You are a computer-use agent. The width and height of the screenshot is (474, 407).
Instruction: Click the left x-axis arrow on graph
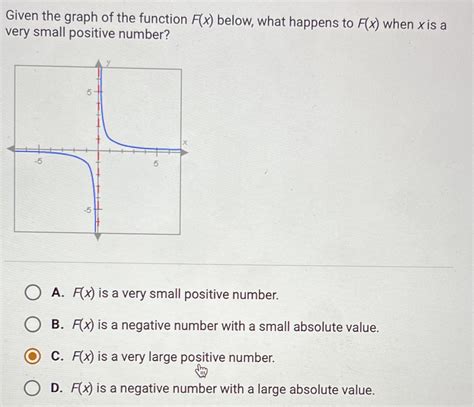pyautogui.click(x=11, y=149)
